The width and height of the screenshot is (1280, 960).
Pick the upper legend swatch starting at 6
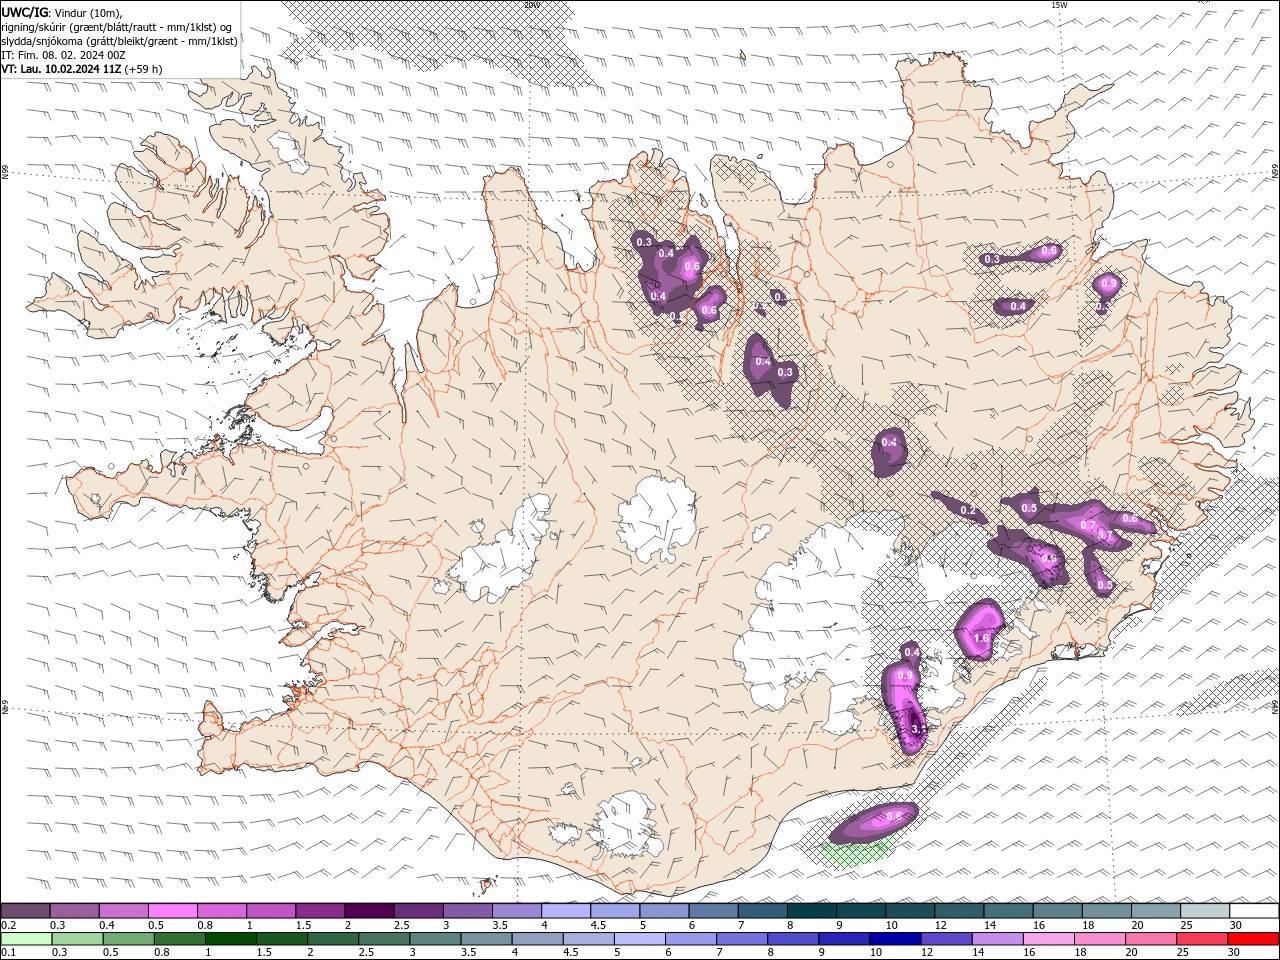point(713,911)
